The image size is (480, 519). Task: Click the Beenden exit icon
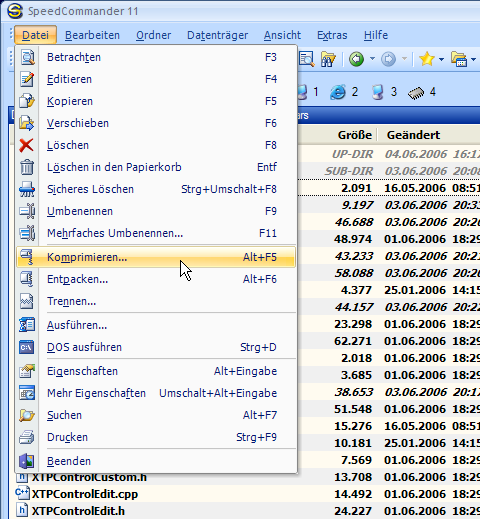27,461
